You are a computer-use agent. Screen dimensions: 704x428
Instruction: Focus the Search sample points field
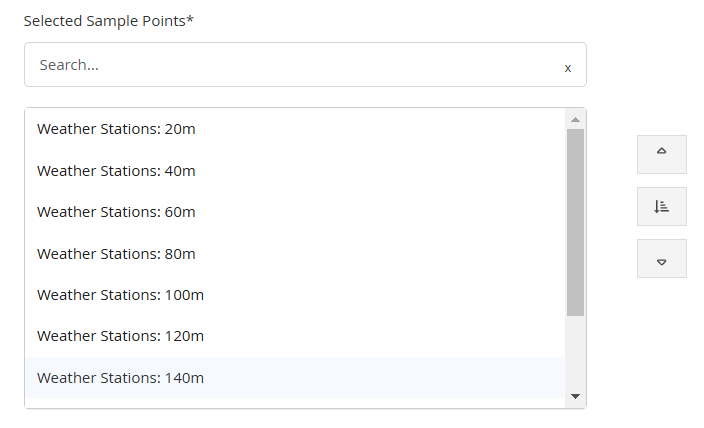pos(305,65)
